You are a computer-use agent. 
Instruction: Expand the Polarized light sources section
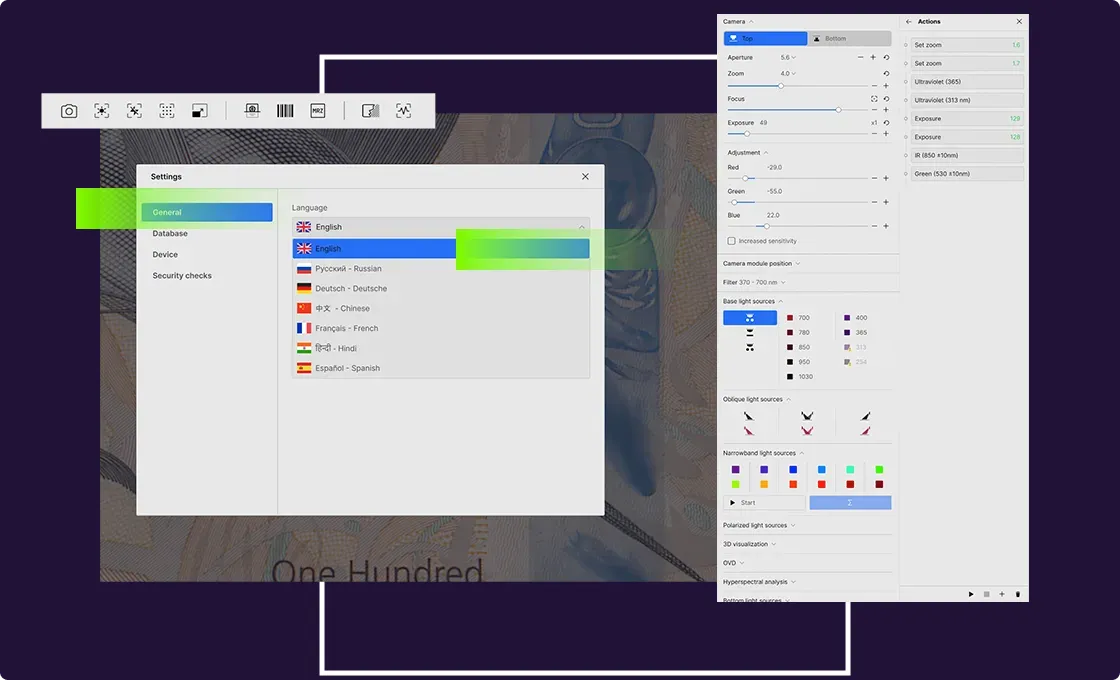[760, 525]
